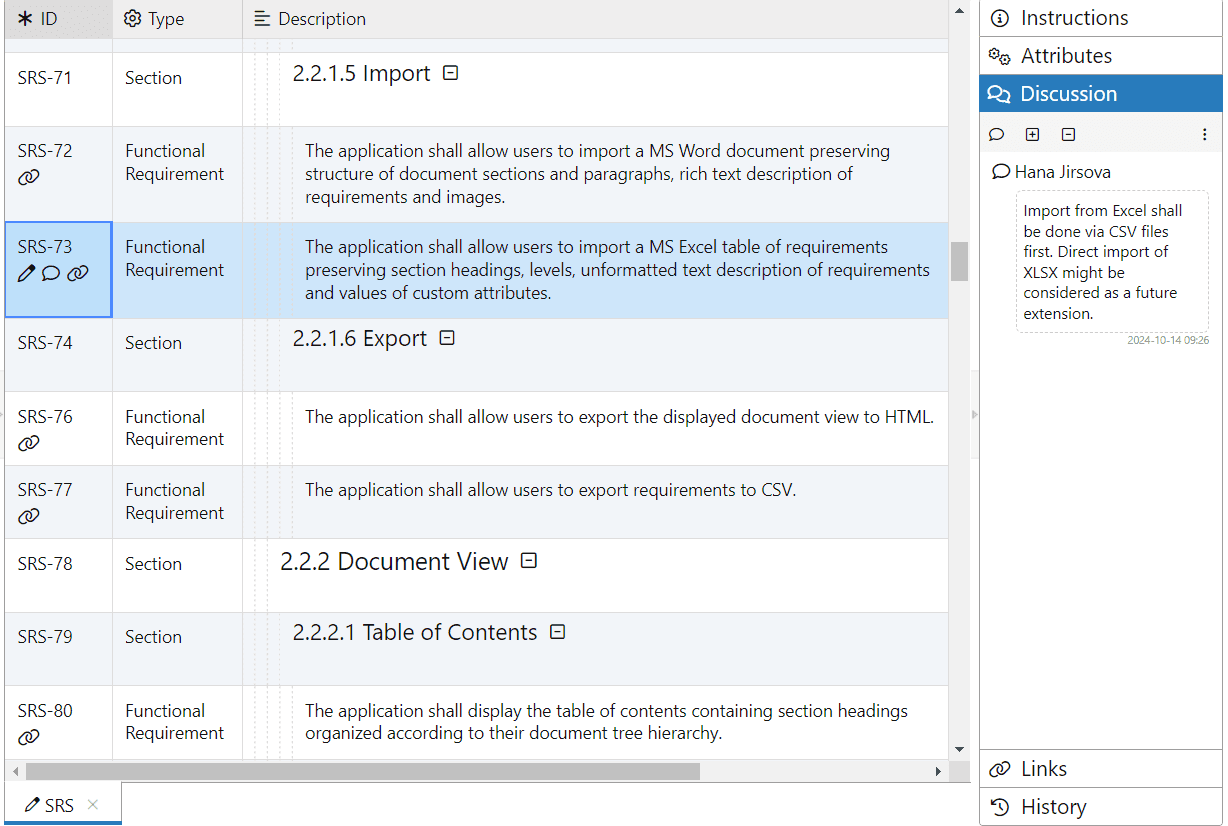Click the 2.2.2 Document View heading
Image resolution: width=1228 pixels, height=826 pixels.
point(394,562)
